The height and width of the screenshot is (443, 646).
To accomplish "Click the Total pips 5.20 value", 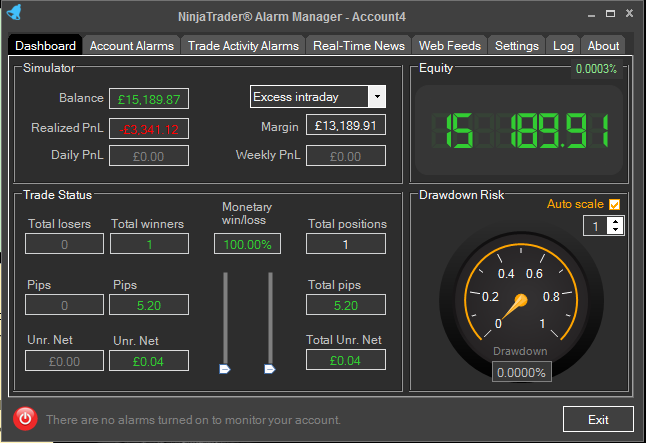I will [x=346, y=305].
